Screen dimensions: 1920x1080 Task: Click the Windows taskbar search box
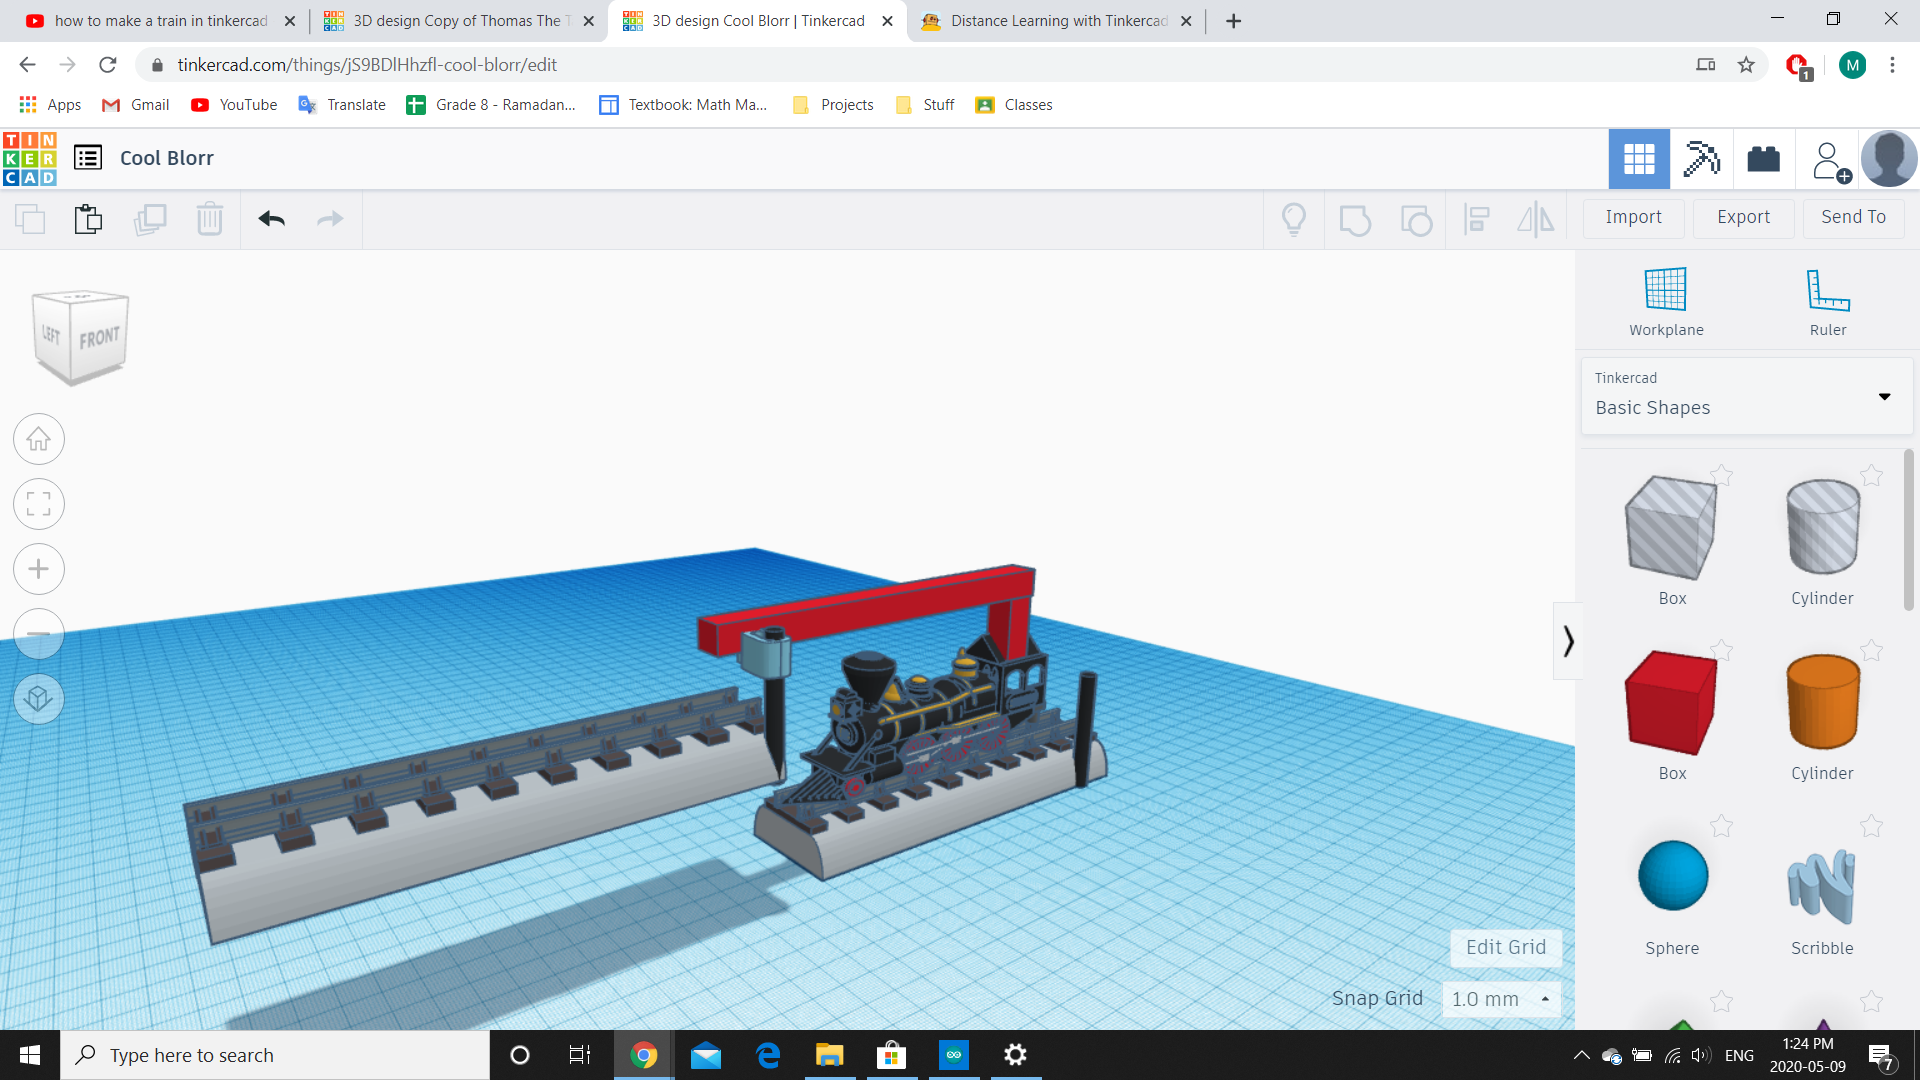point(275,1055)
